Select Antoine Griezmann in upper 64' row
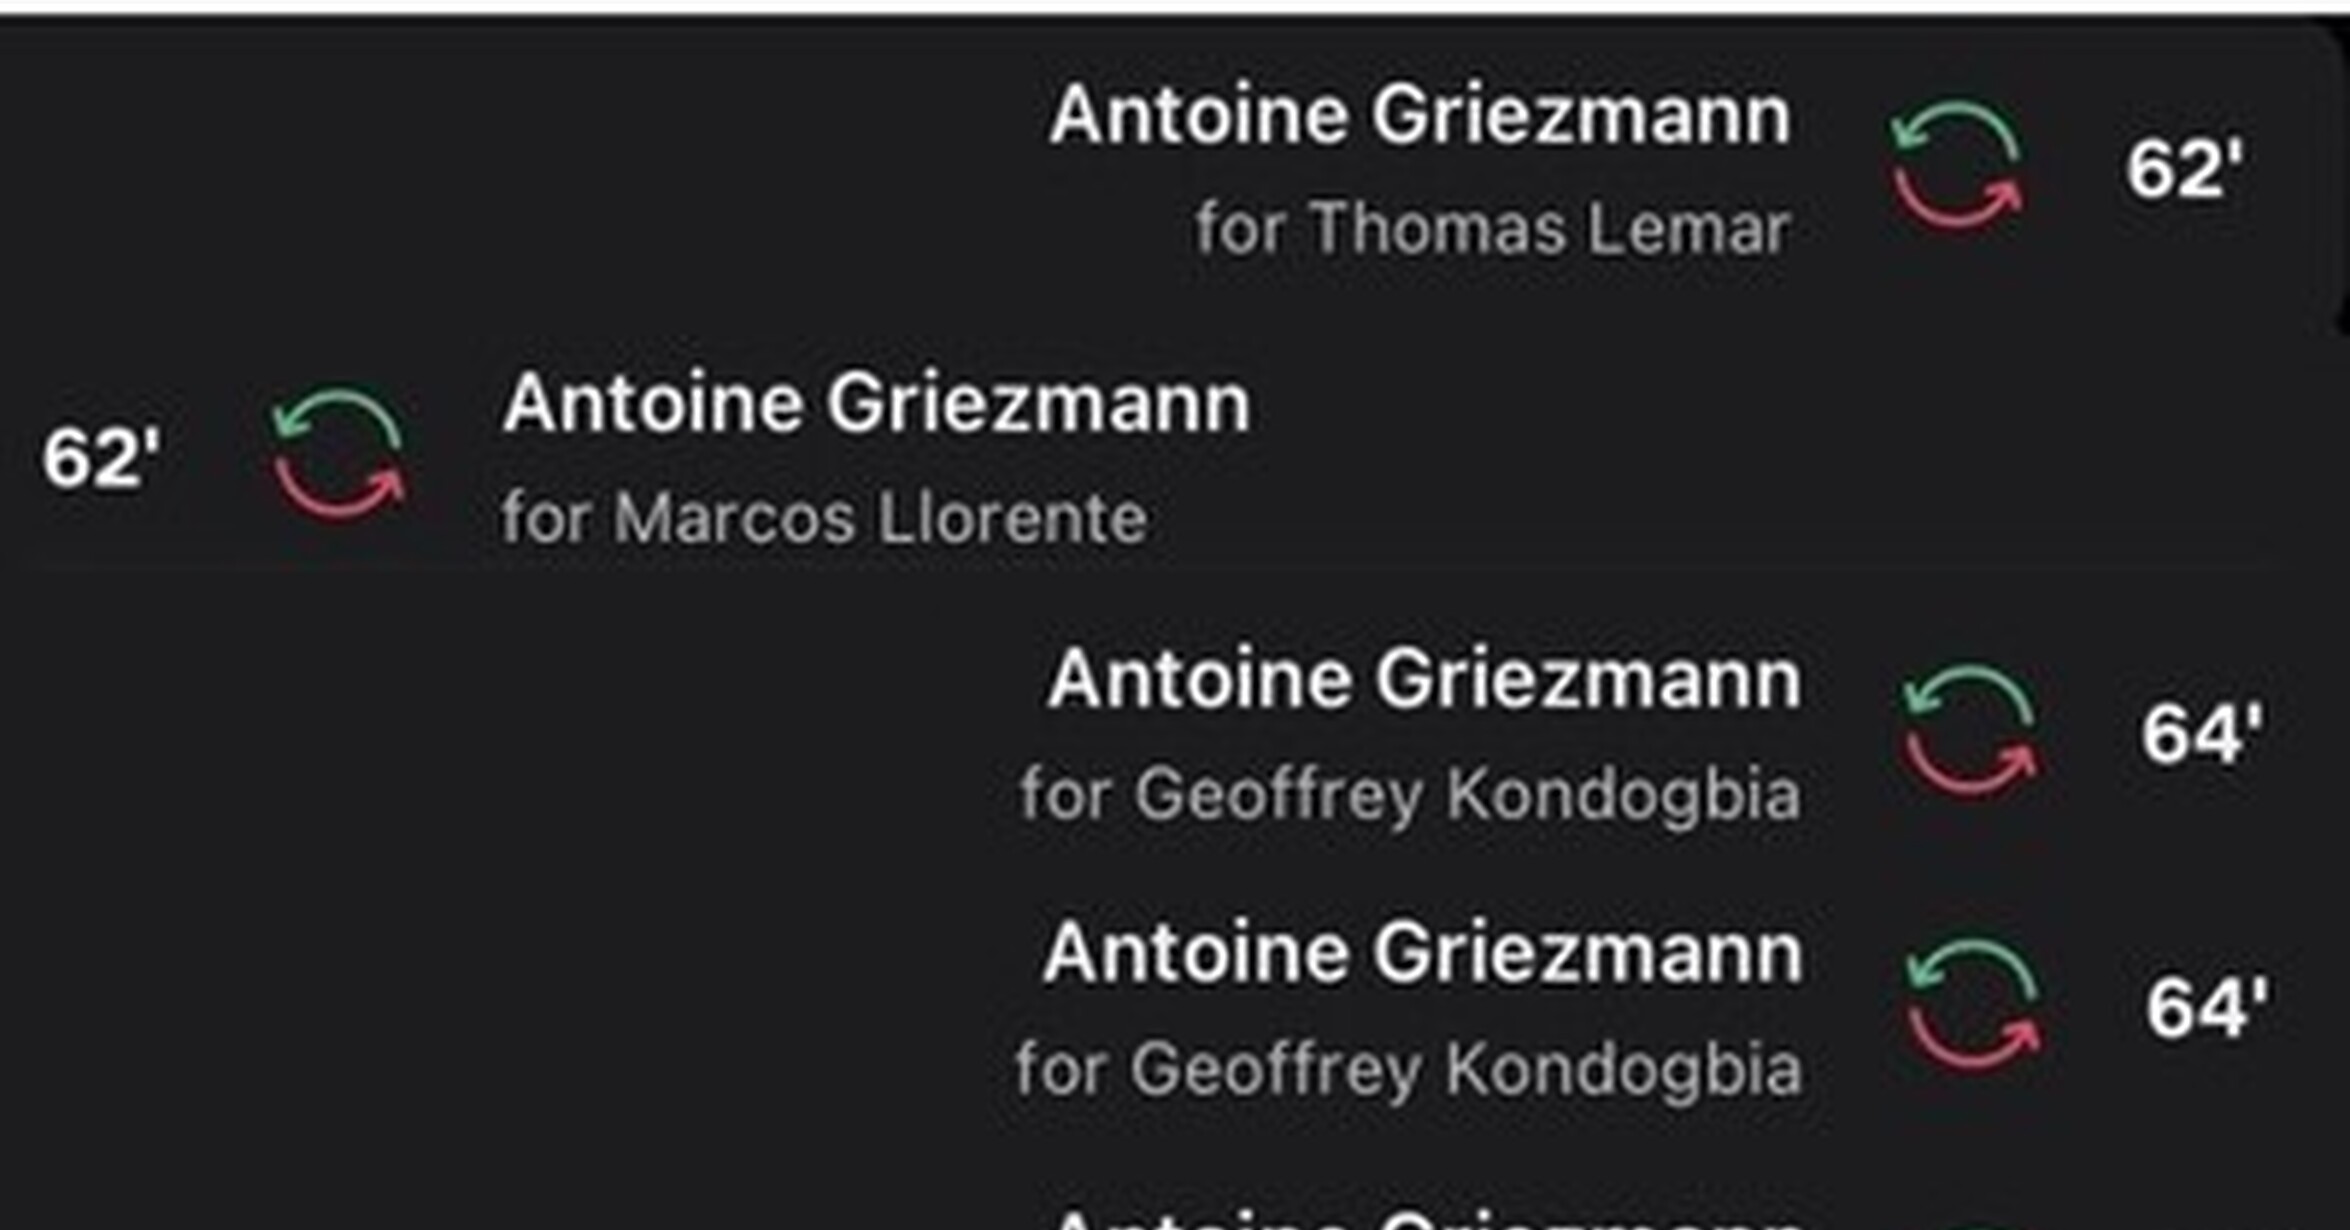Screen dimensions: 2350x1230 (x=1425, y=680)
